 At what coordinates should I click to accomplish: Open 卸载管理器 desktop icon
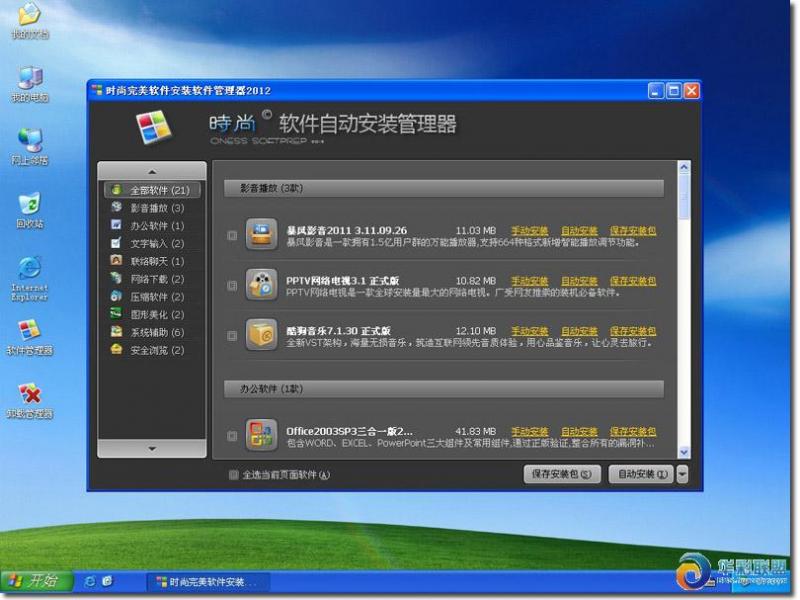[x=29, y=396]
